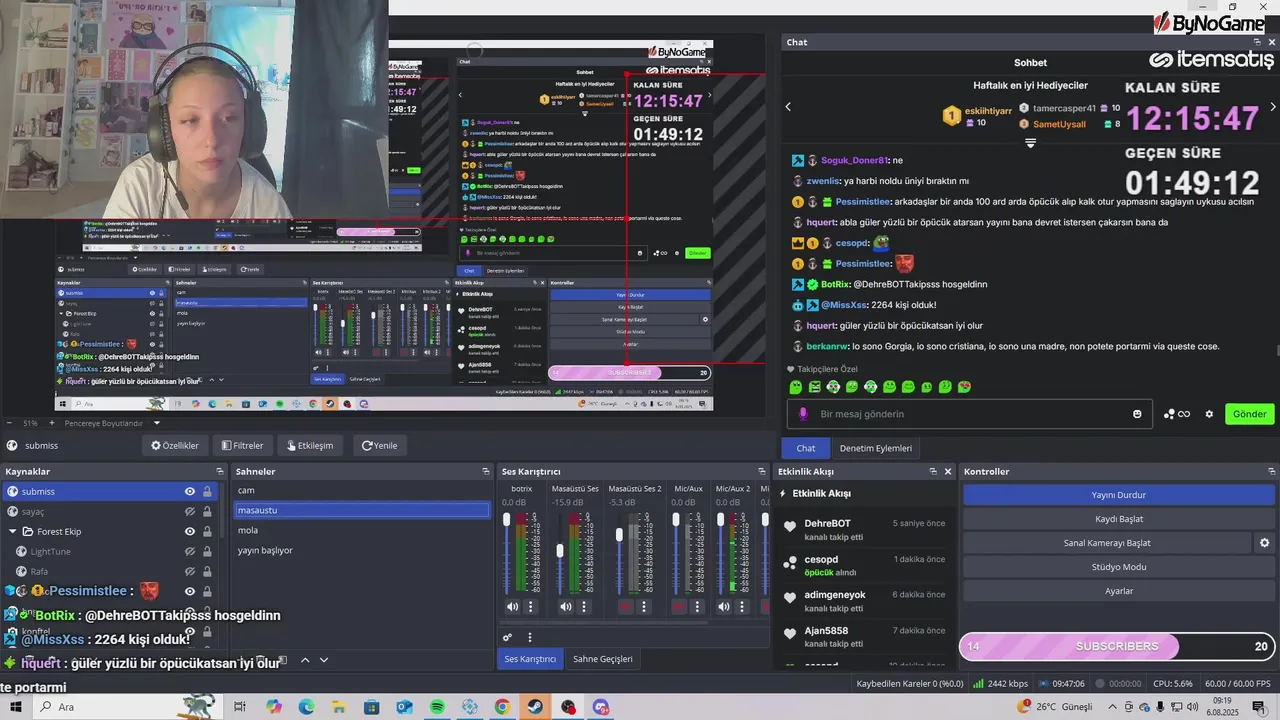The image size is (1280, 720).
Task: Undock the Etkinlik Akışı panel
Action: pyautogui.click(x=932, y=471)
